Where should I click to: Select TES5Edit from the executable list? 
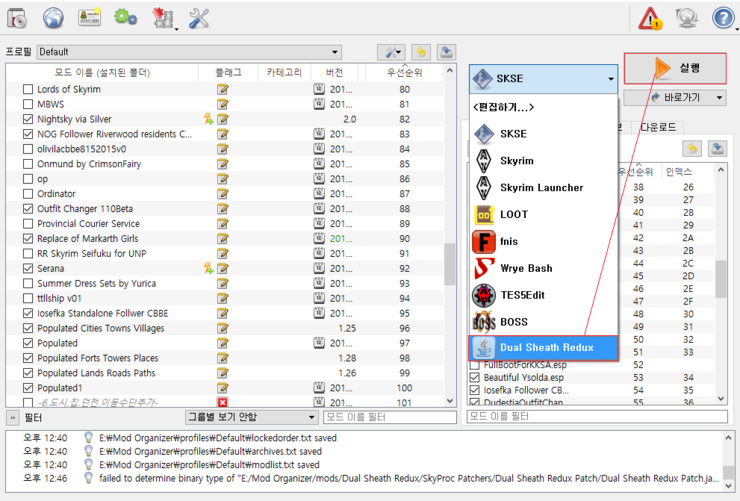coord(544,295)
